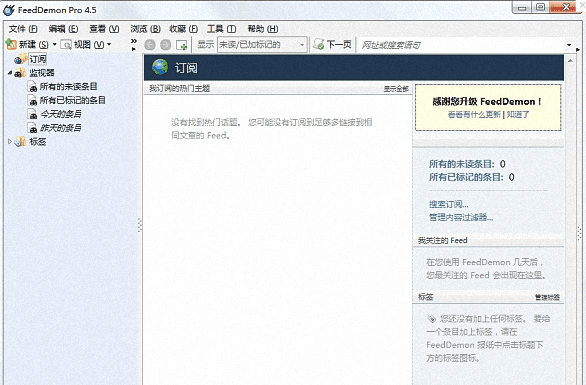This screenshot has height=385, width=586.
Task: Open the 所有的未读条目 watch item
Action: pyautogui.click(x=68, y=87)
